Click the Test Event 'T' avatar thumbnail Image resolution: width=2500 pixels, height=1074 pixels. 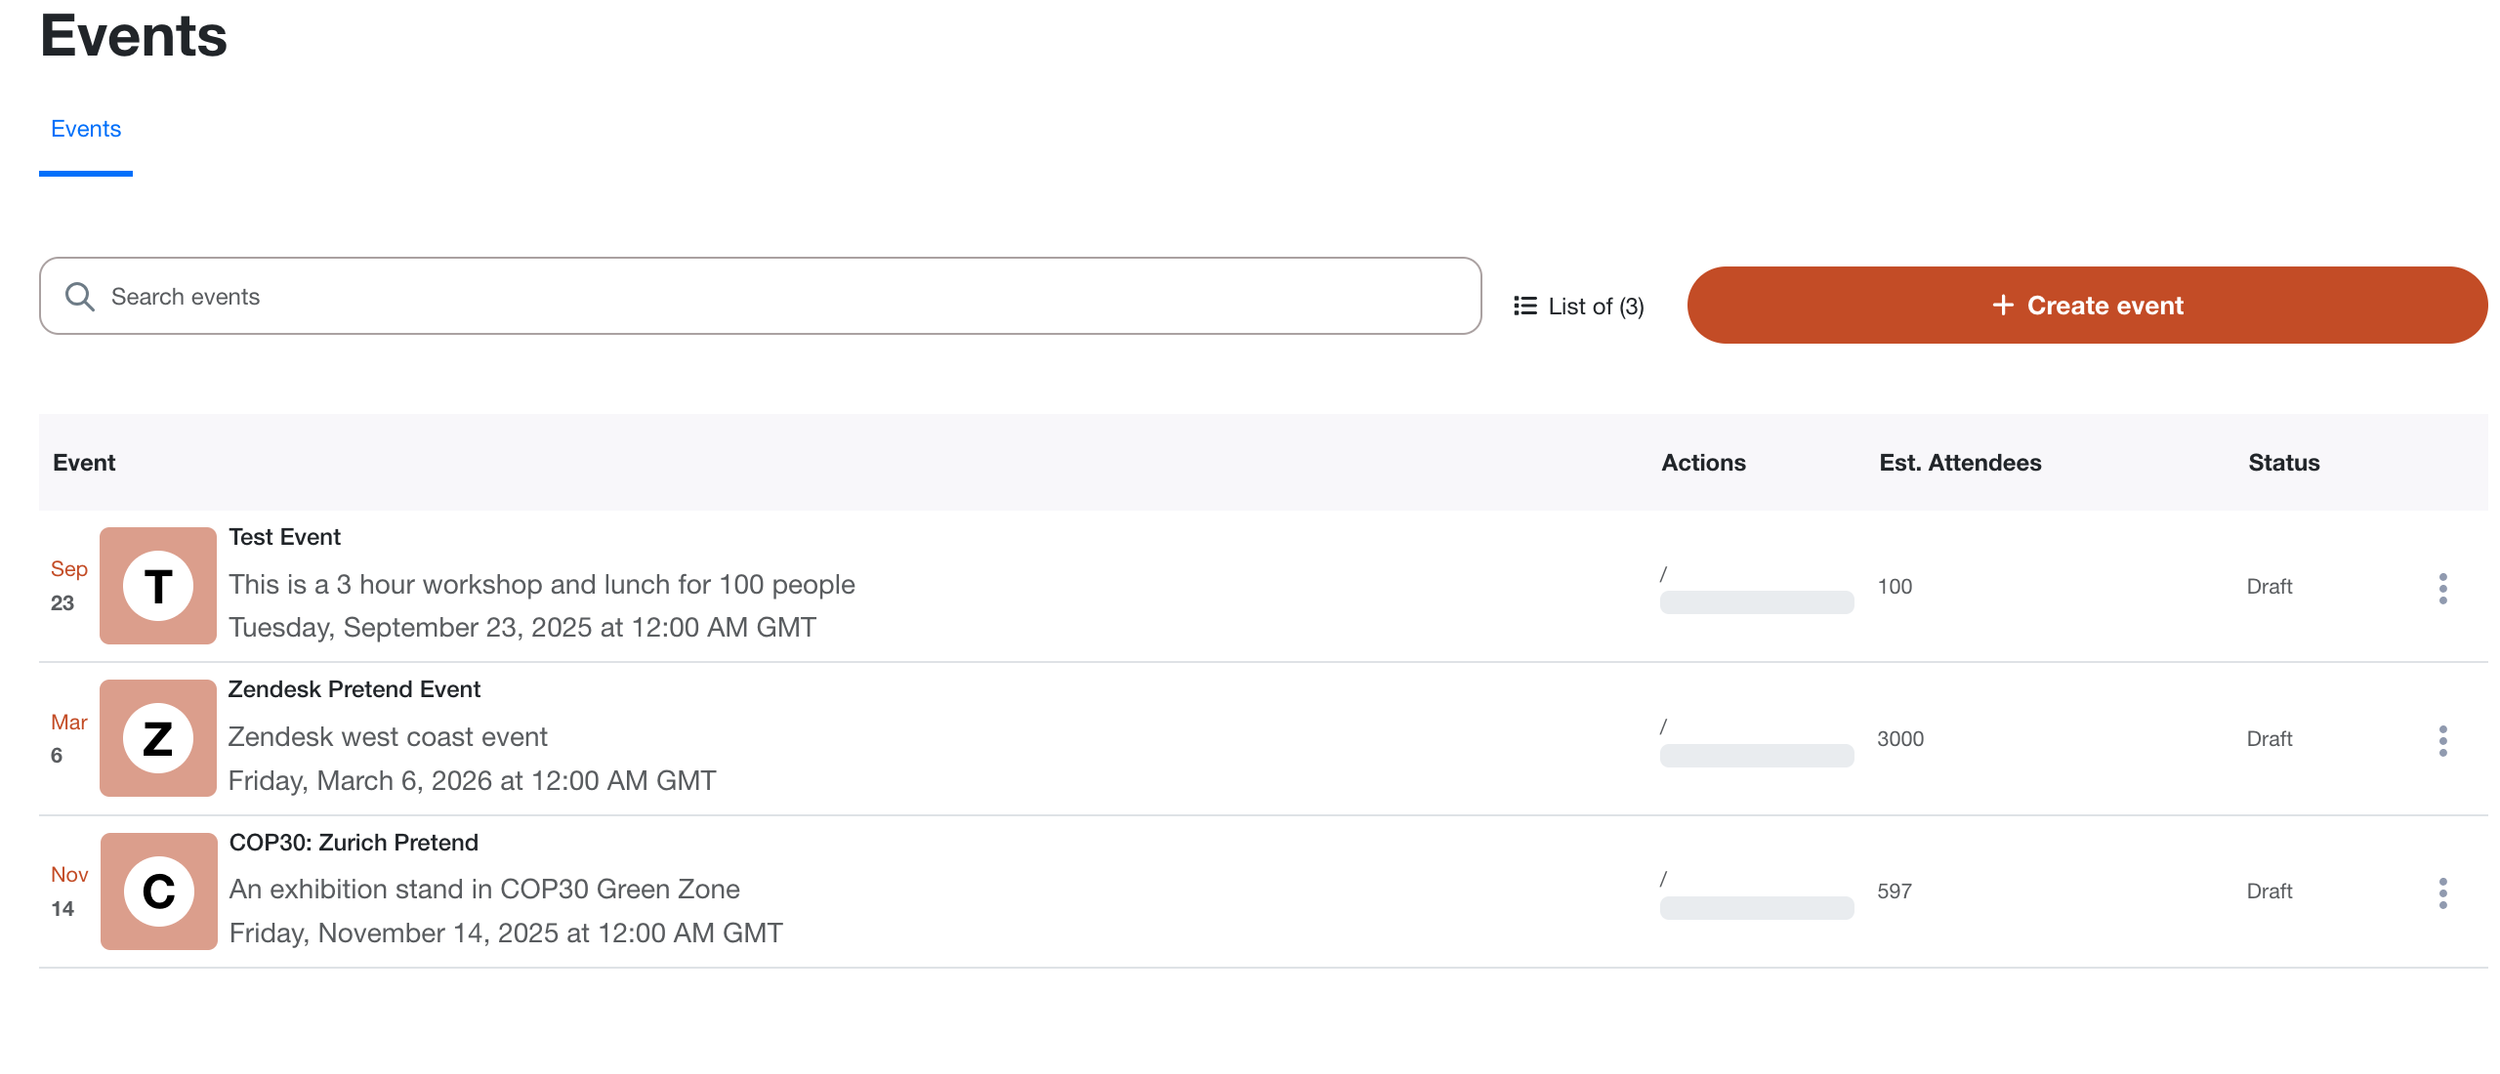pos(158,586)
